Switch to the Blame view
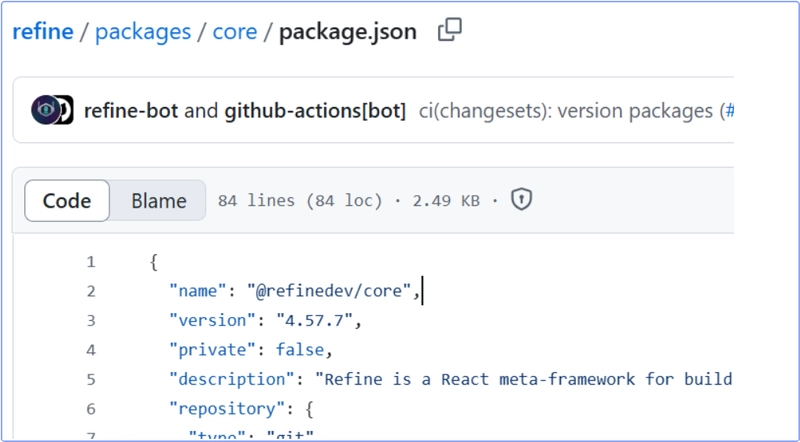The width and height of the screenshot is (800, 442). point(159,201)
